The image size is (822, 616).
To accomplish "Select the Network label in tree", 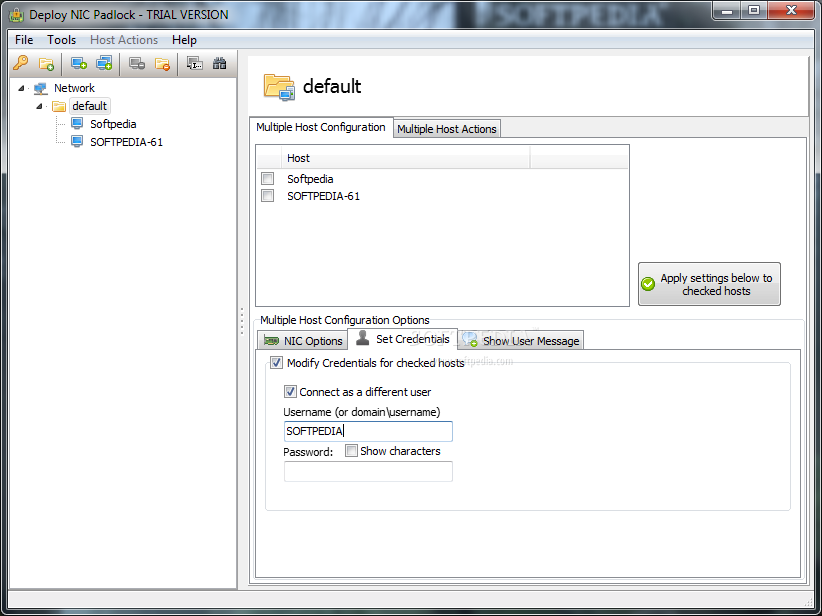I will tap(74, 88).
